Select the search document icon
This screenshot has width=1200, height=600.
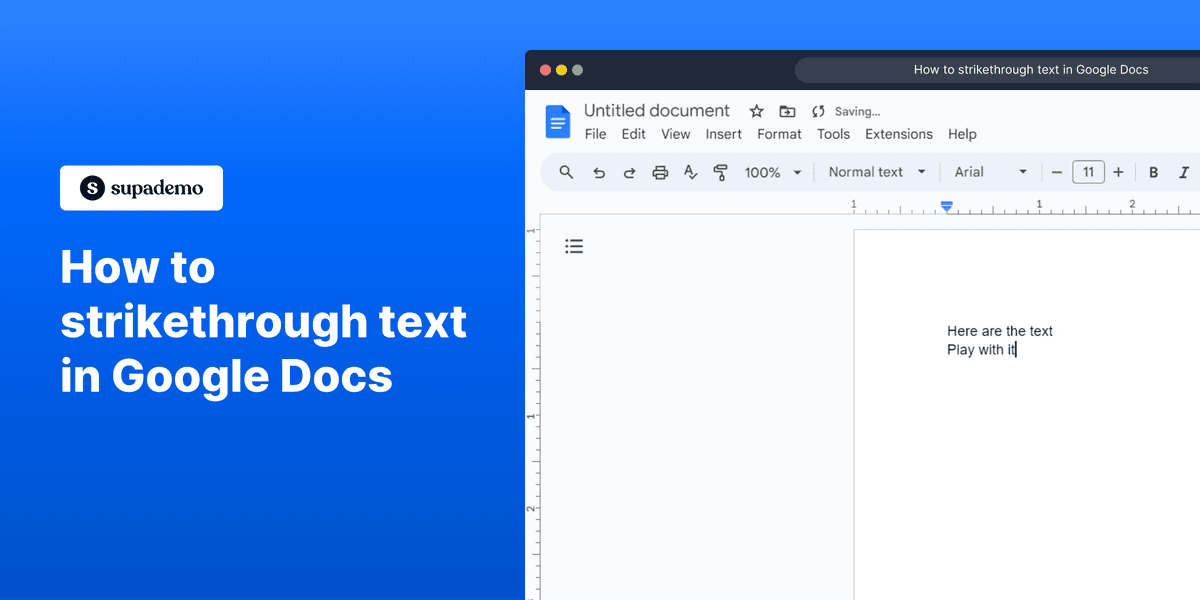click(x=566, y=172)
